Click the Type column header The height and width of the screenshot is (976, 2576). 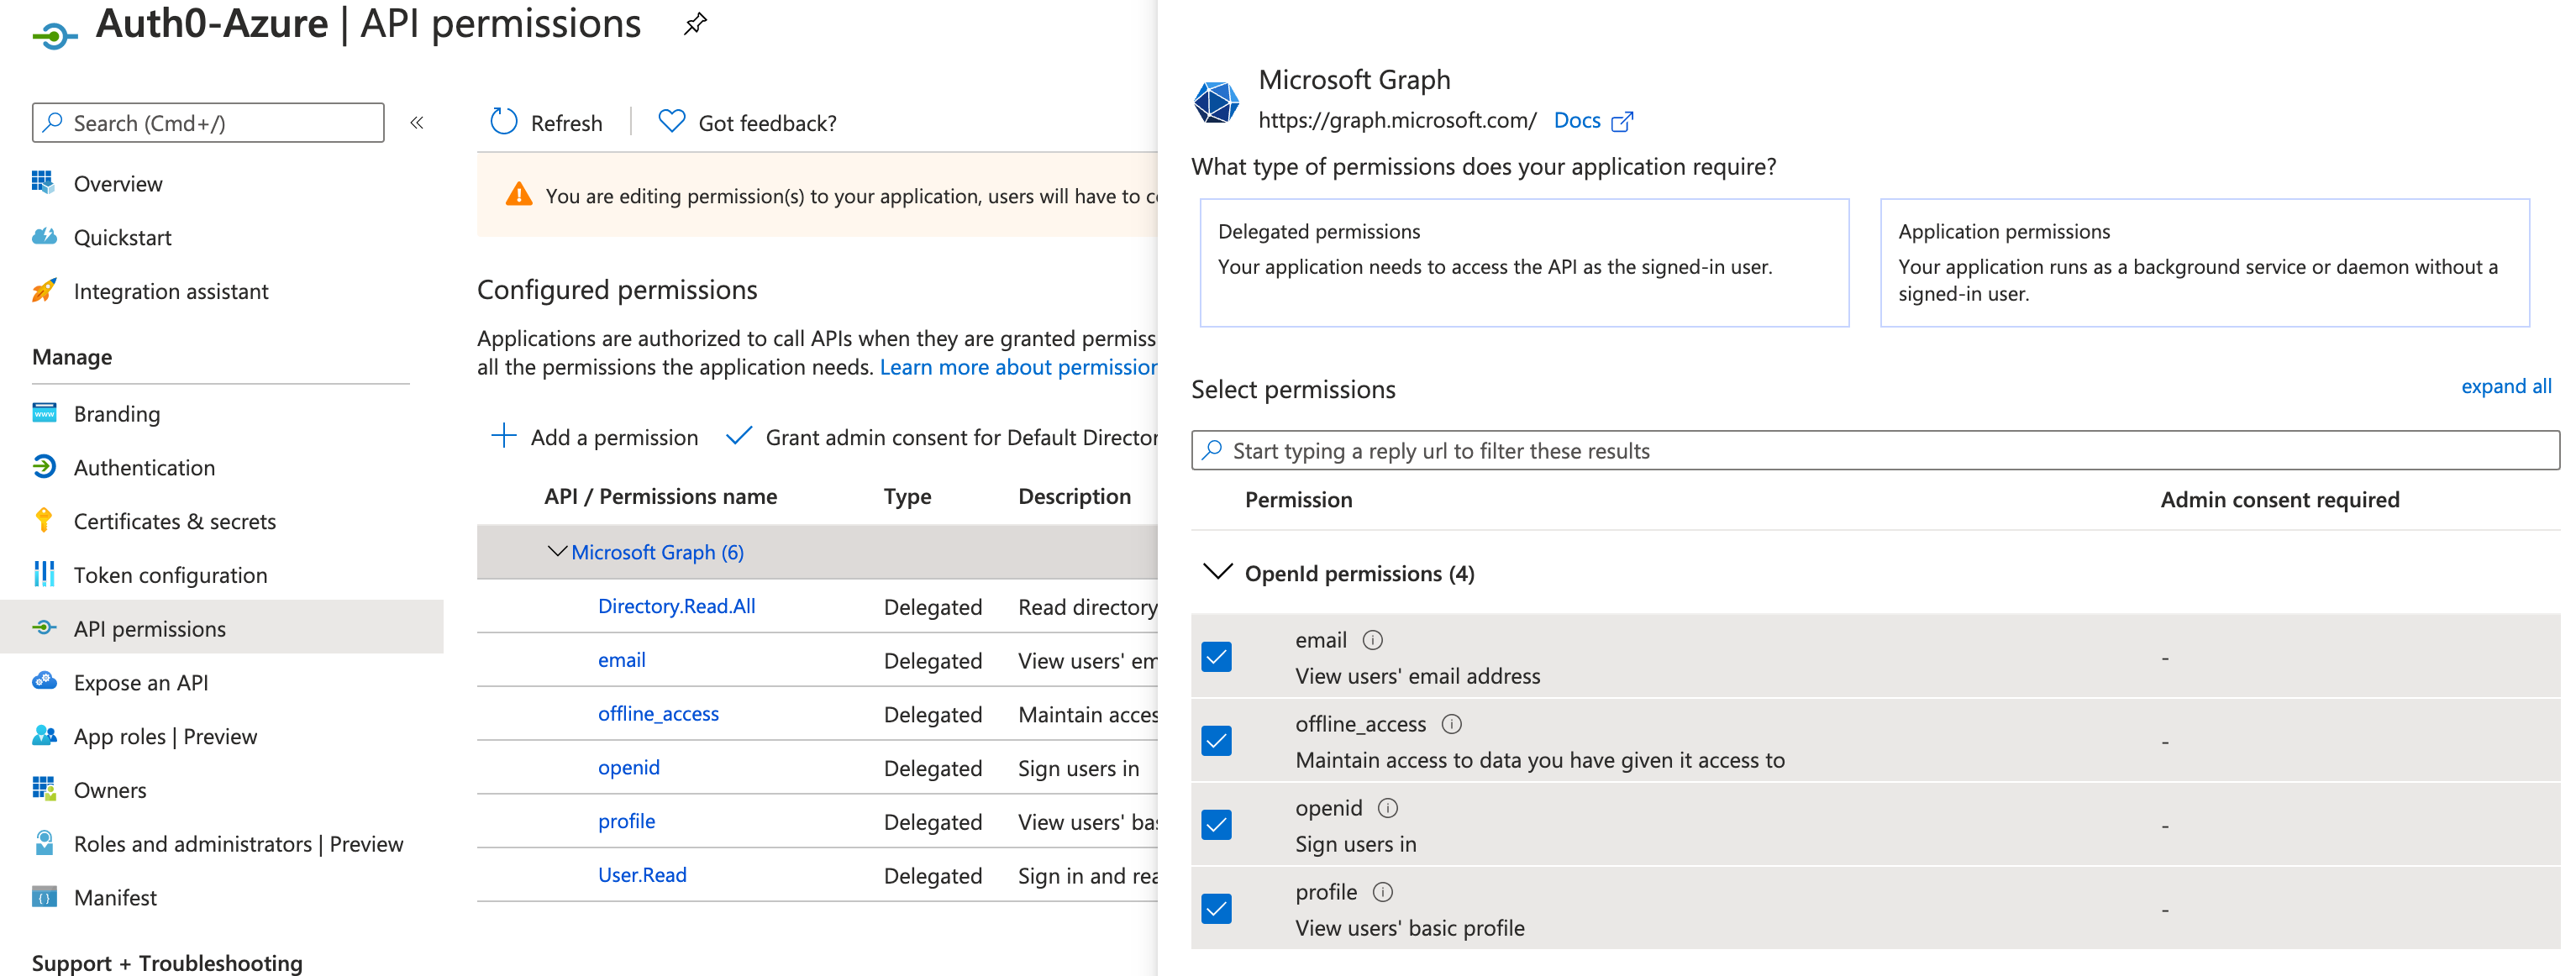[x=907, y=496]
